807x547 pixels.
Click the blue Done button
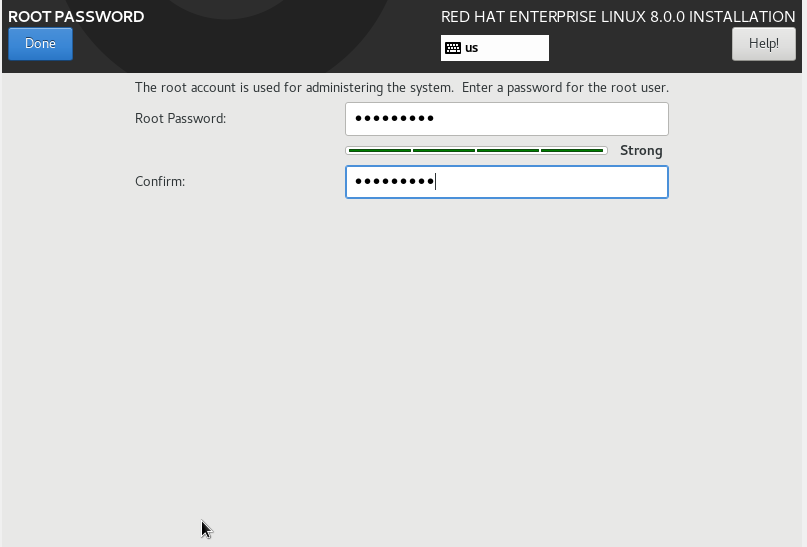click(x=40, y=44)
